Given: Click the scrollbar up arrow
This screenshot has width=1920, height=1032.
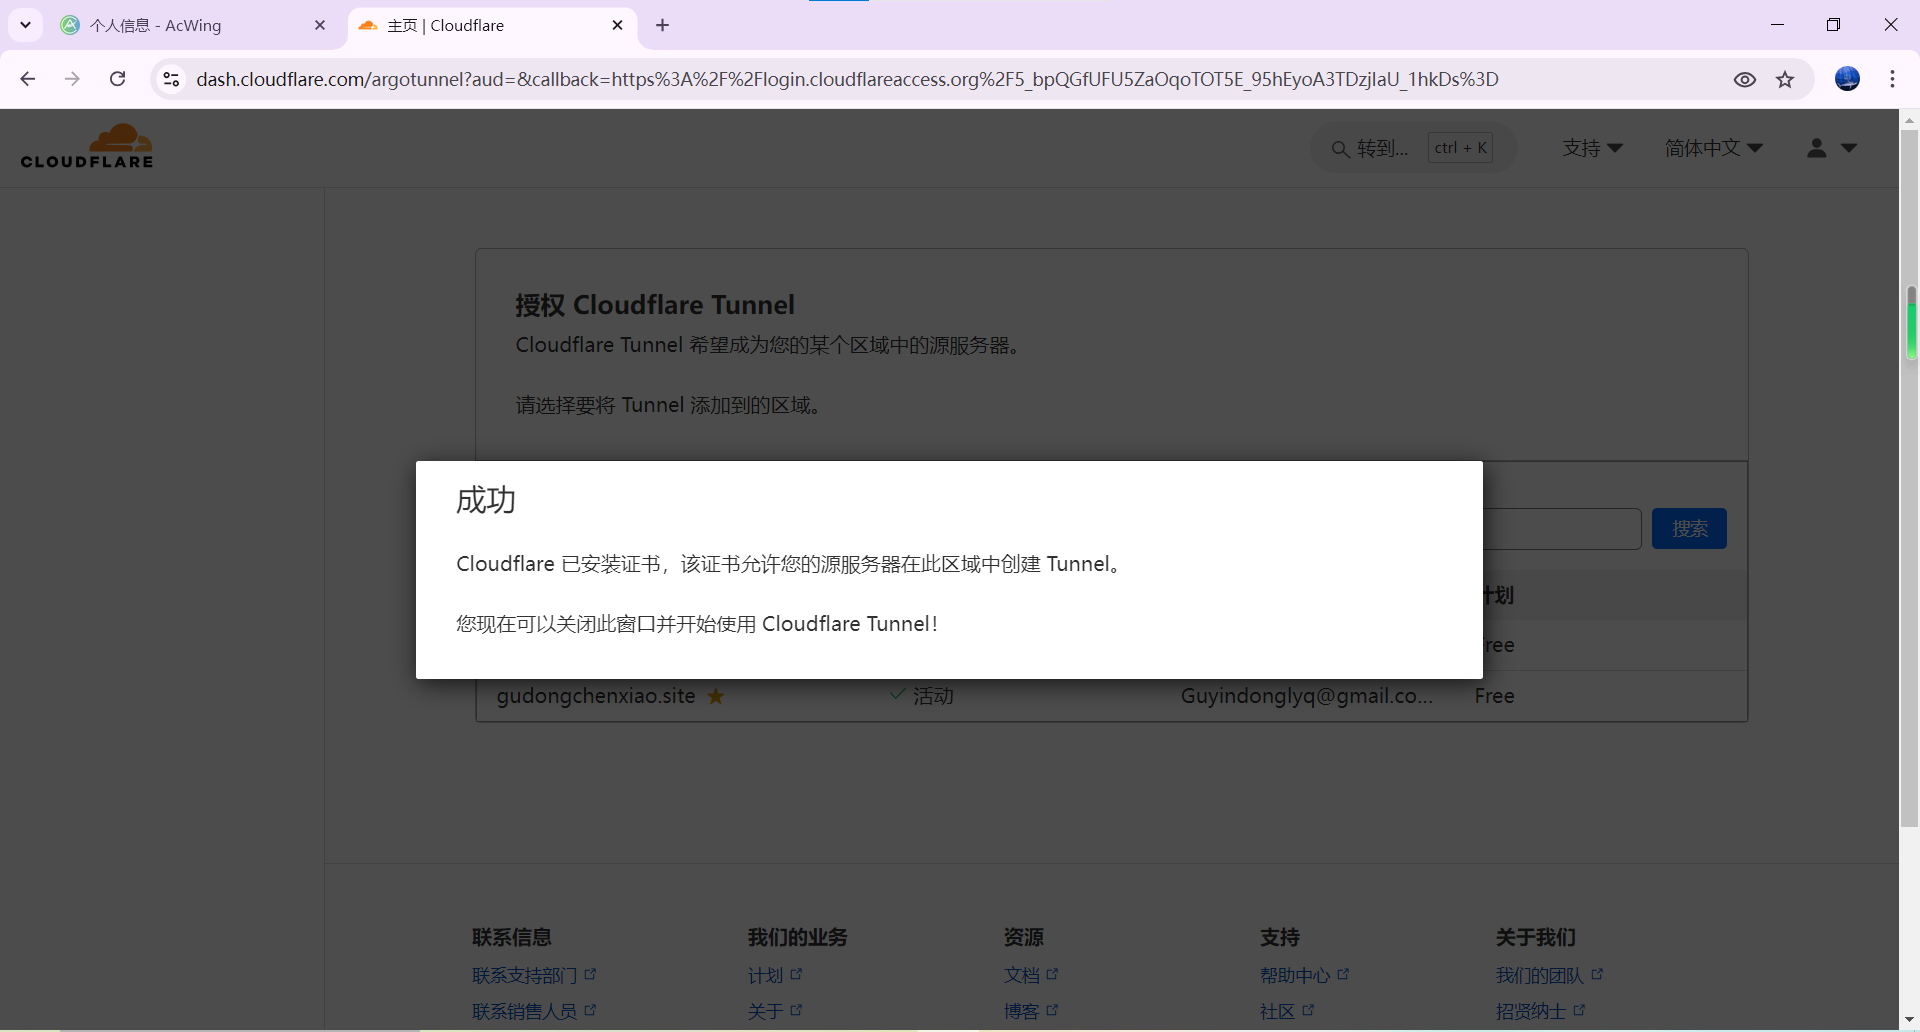Looking at the screenshot, I should (1910, 119).
